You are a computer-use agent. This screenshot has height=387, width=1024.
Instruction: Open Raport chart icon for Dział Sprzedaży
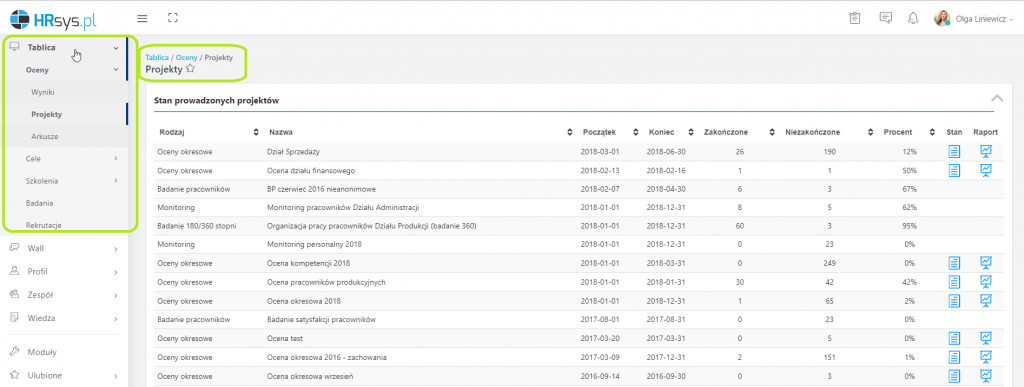(x=985, y=151)
